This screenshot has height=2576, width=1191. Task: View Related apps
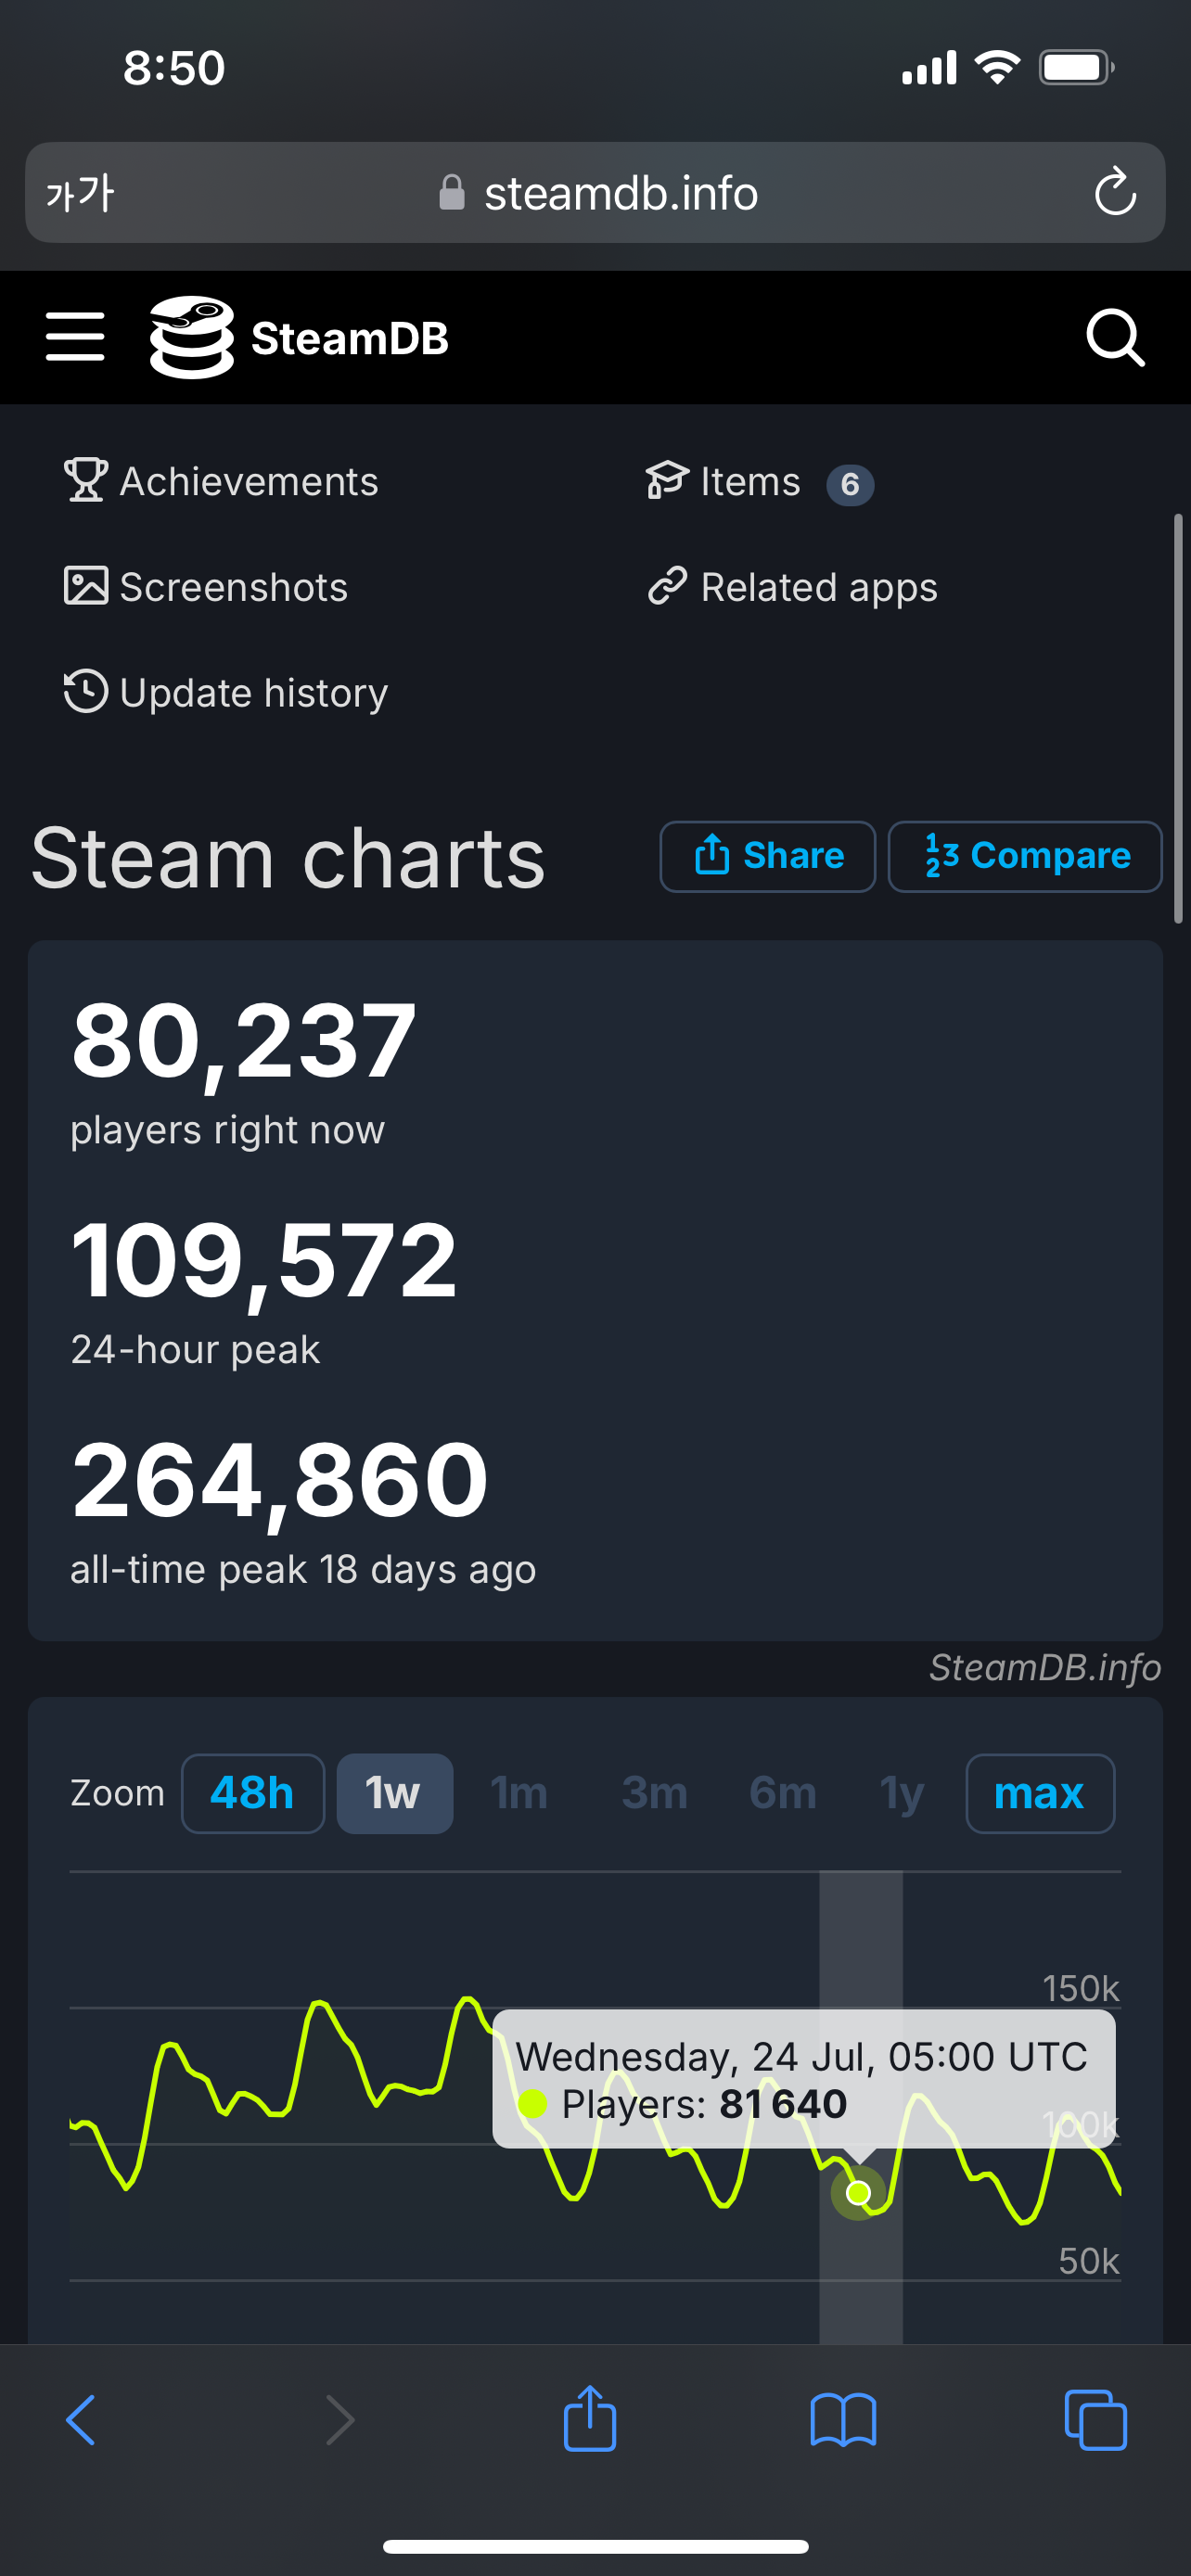pyautogui.click(x=793, y=587)
